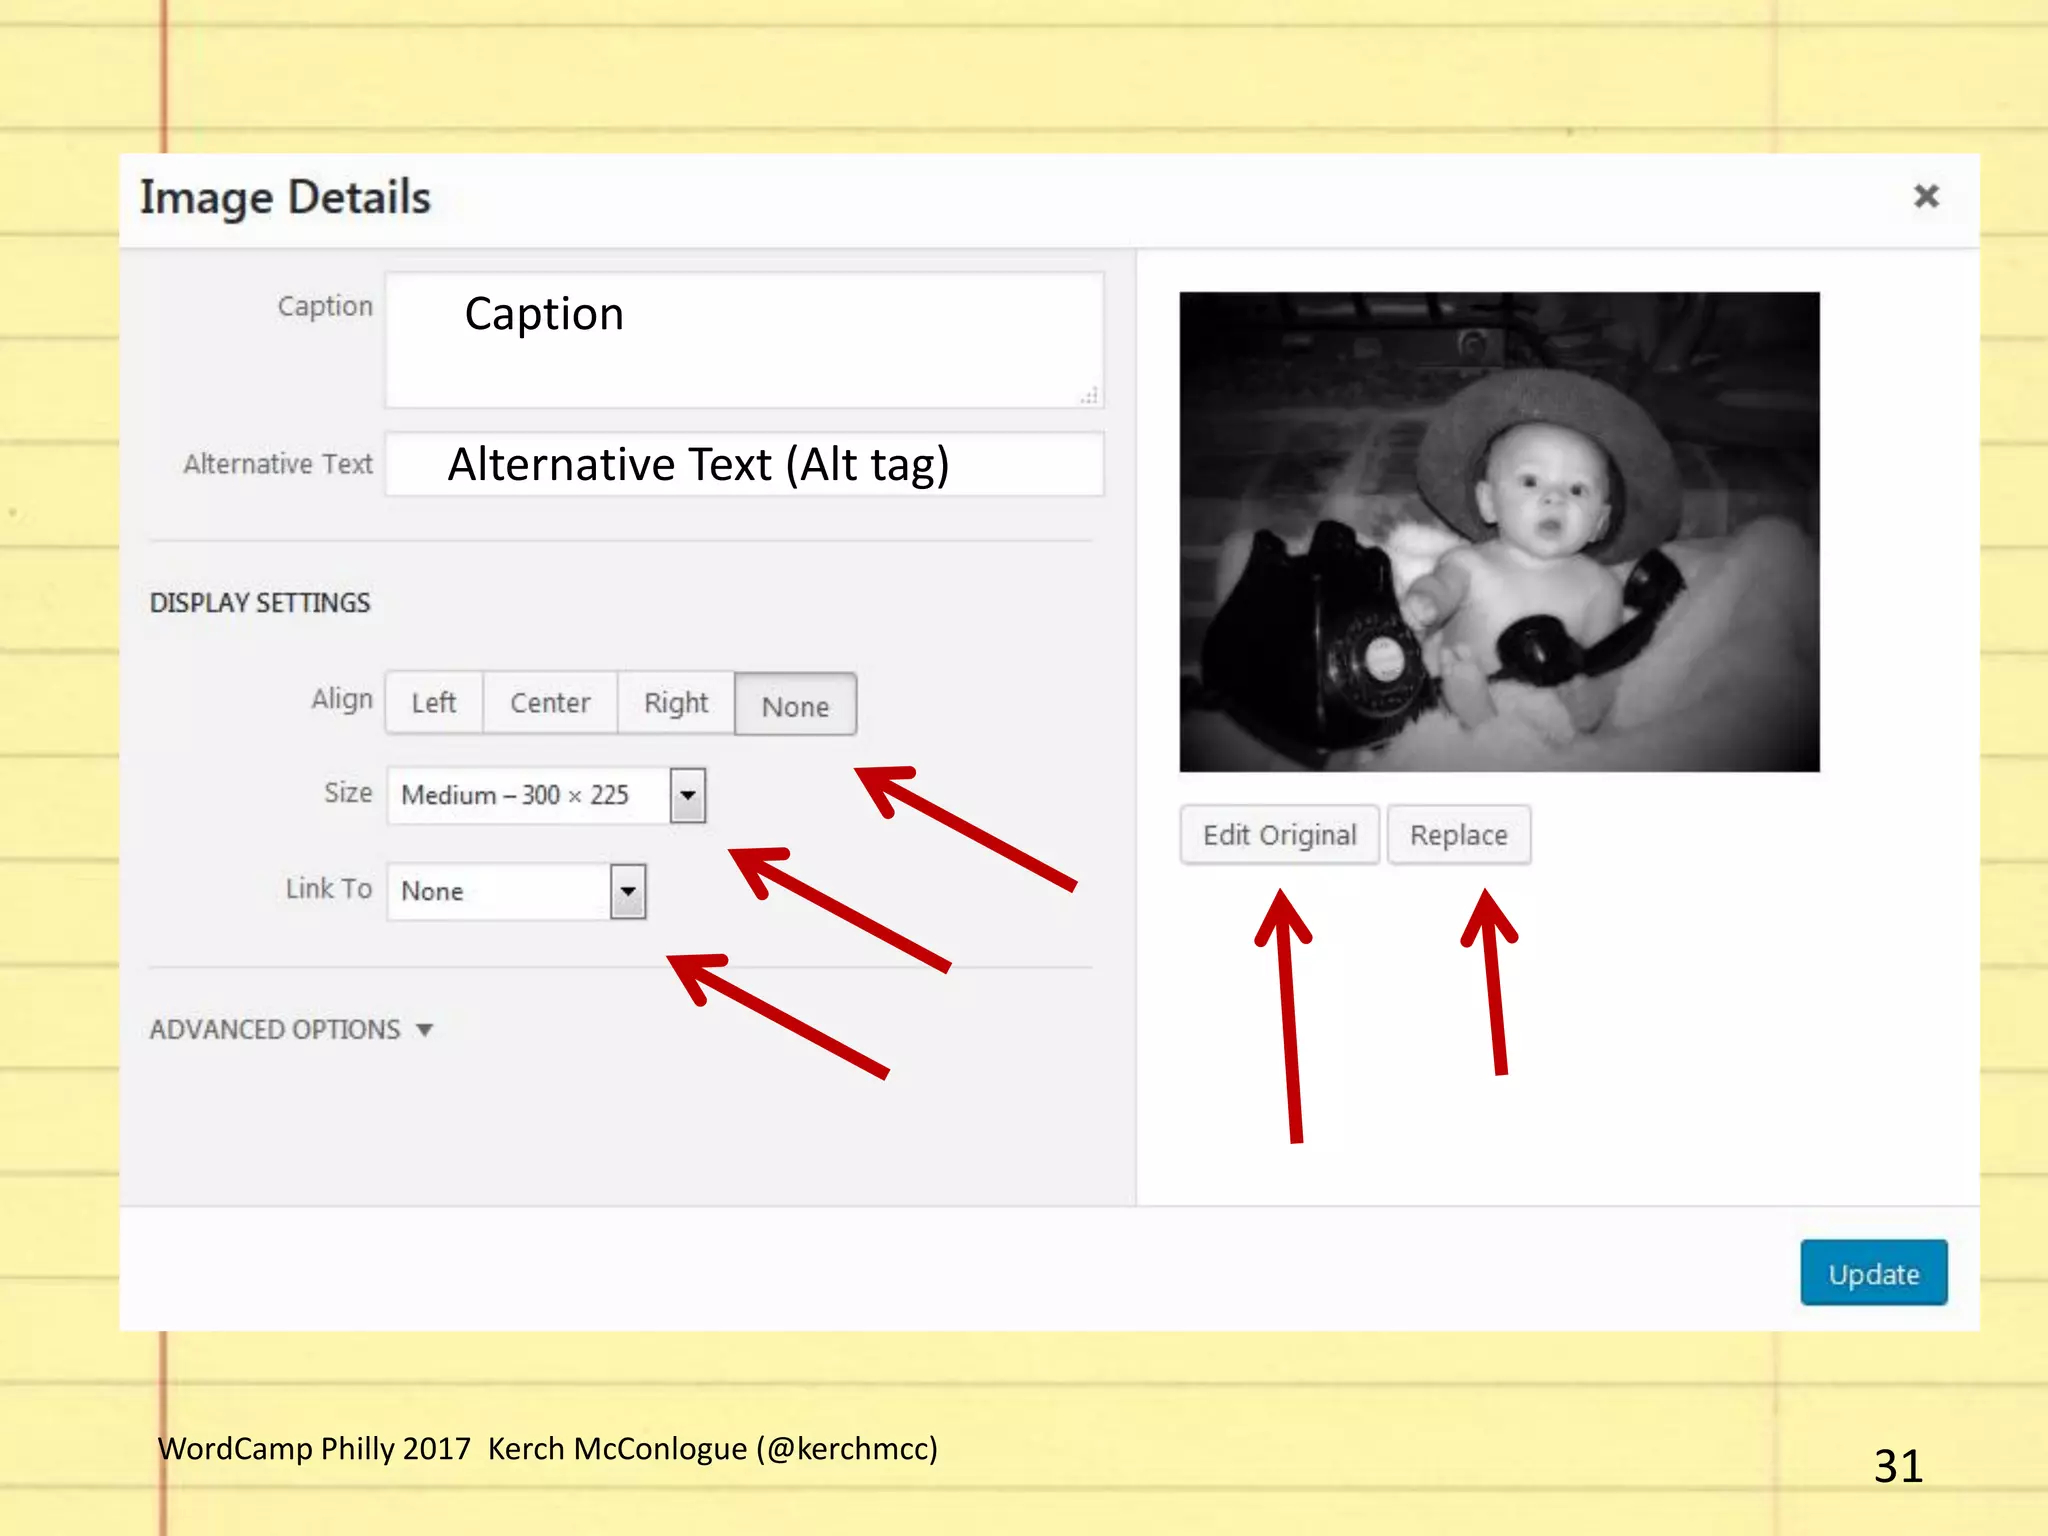Set alignment to Left

(x=434, y=703)
